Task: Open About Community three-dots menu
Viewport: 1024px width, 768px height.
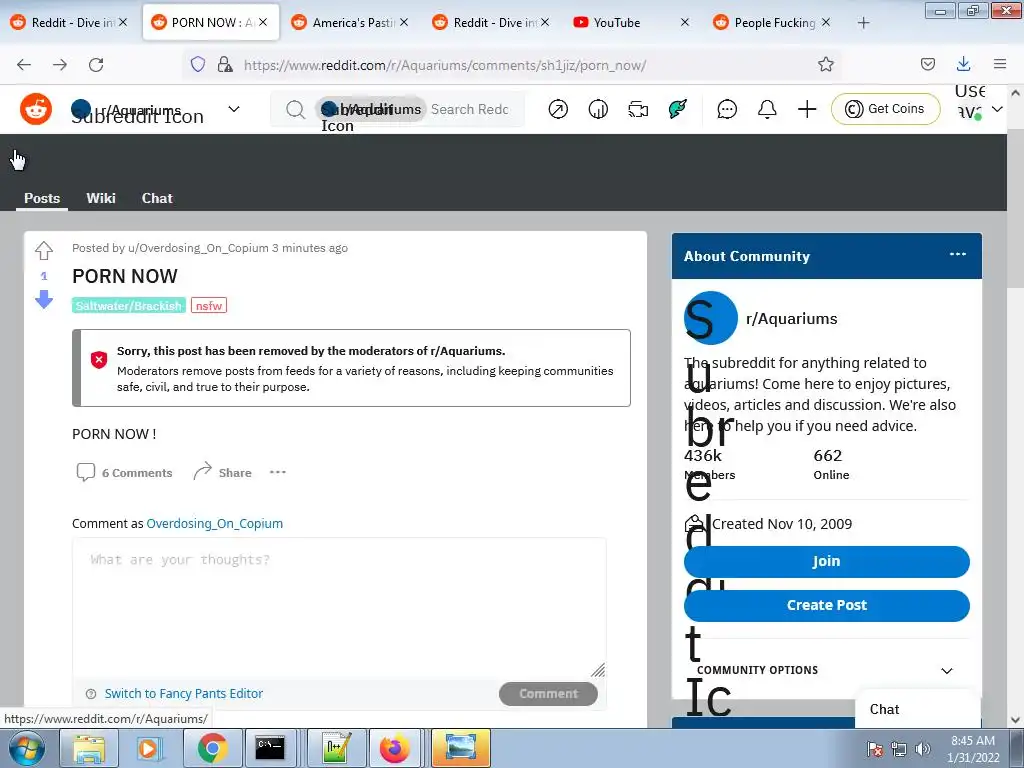Action: pyautogui.click(x=957, y=254)
